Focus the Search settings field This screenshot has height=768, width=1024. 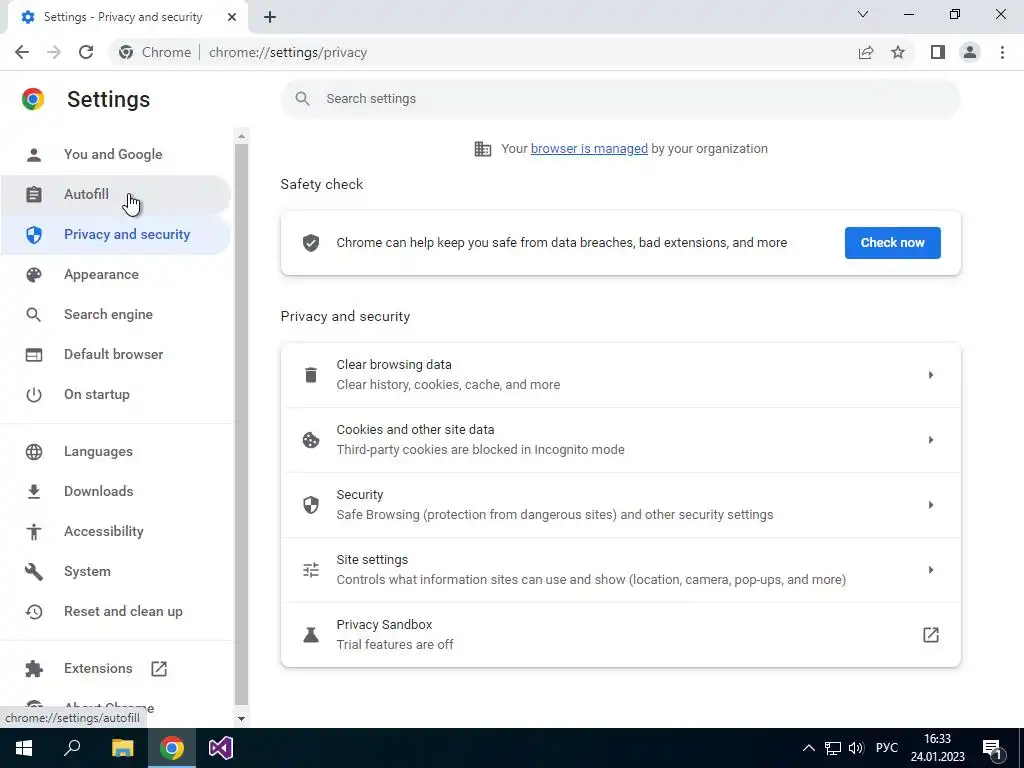[x=620, y=99]
